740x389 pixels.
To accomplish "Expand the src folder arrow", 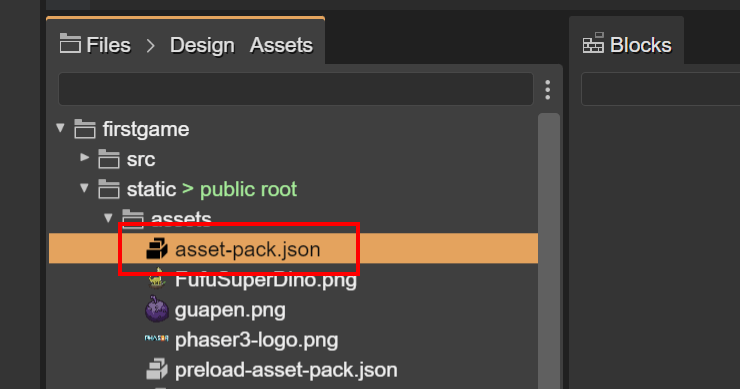I will (84, 158).
